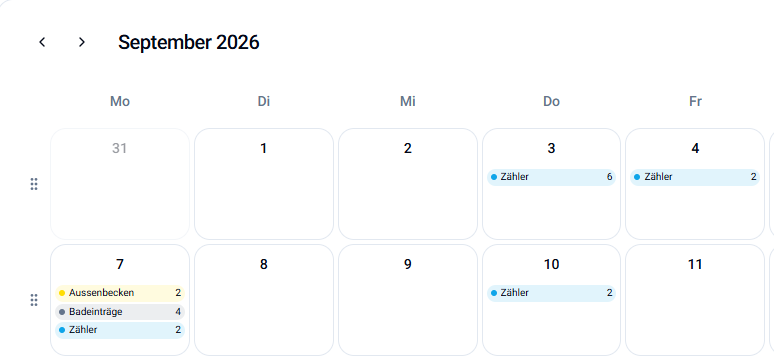Select the day cell for September 1

click(x=264, y=184)
